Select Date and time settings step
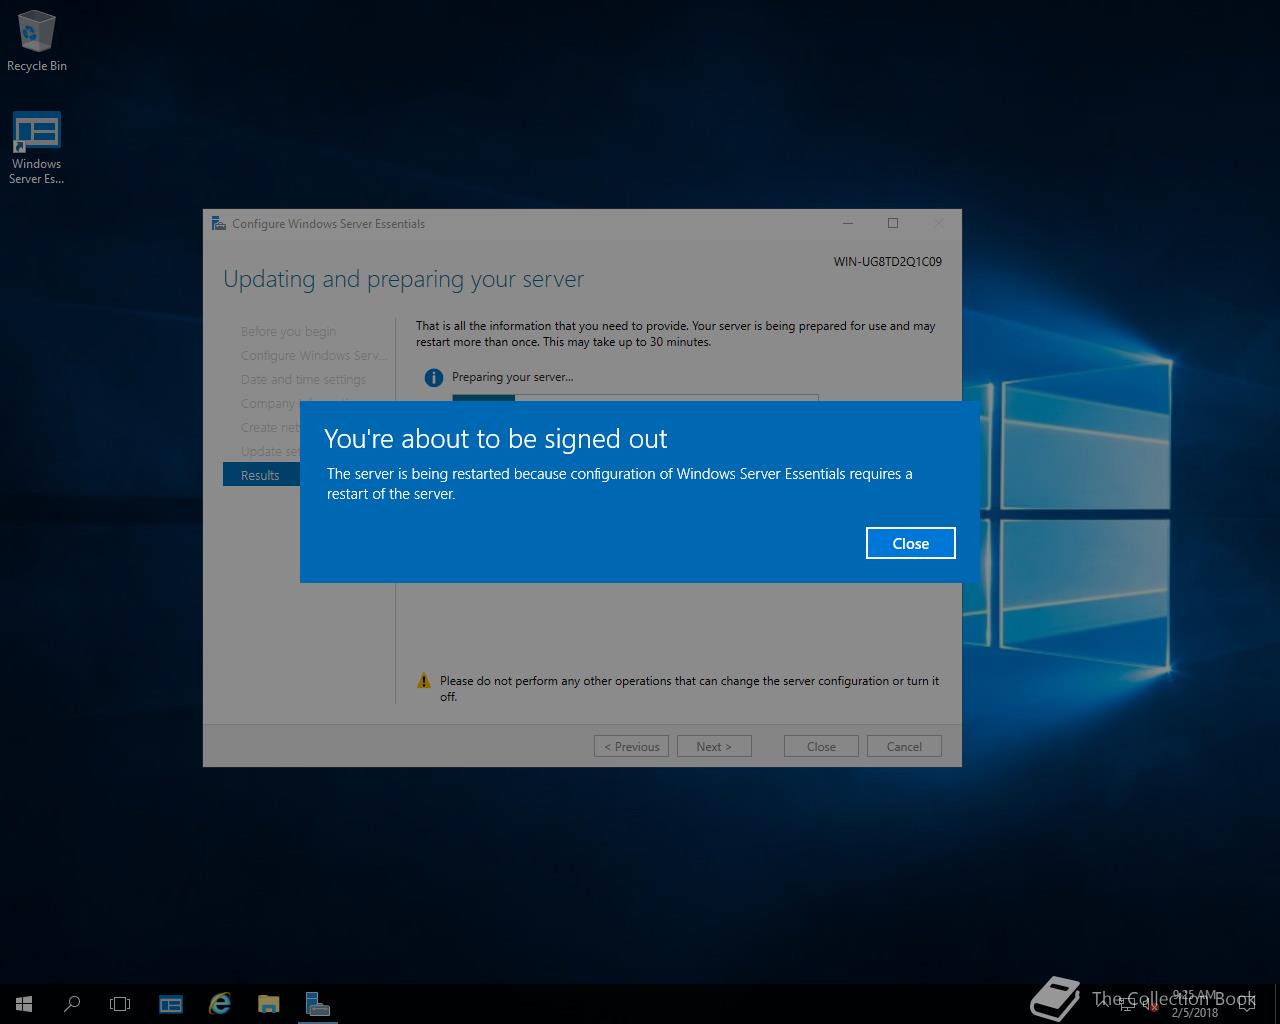Screen dimensions: 1280x1024 [x=303, y=379]
